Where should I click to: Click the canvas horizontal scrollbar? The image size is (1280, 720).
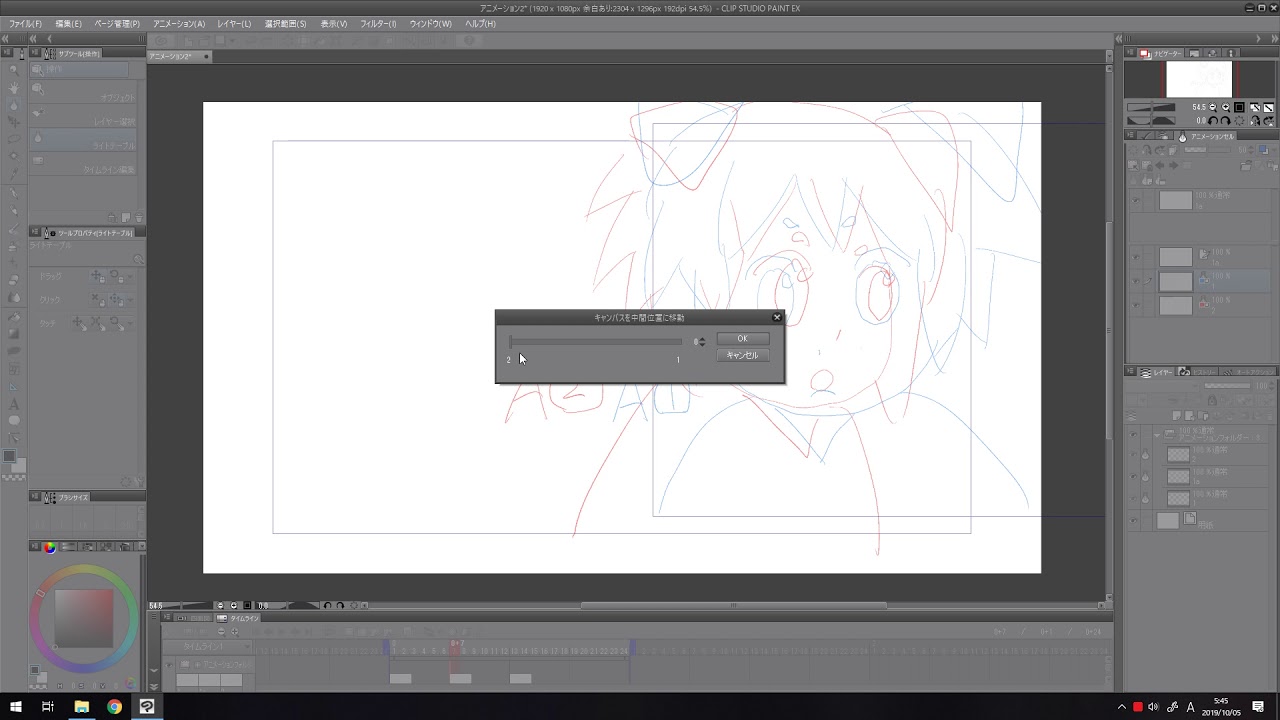[733, 605]
